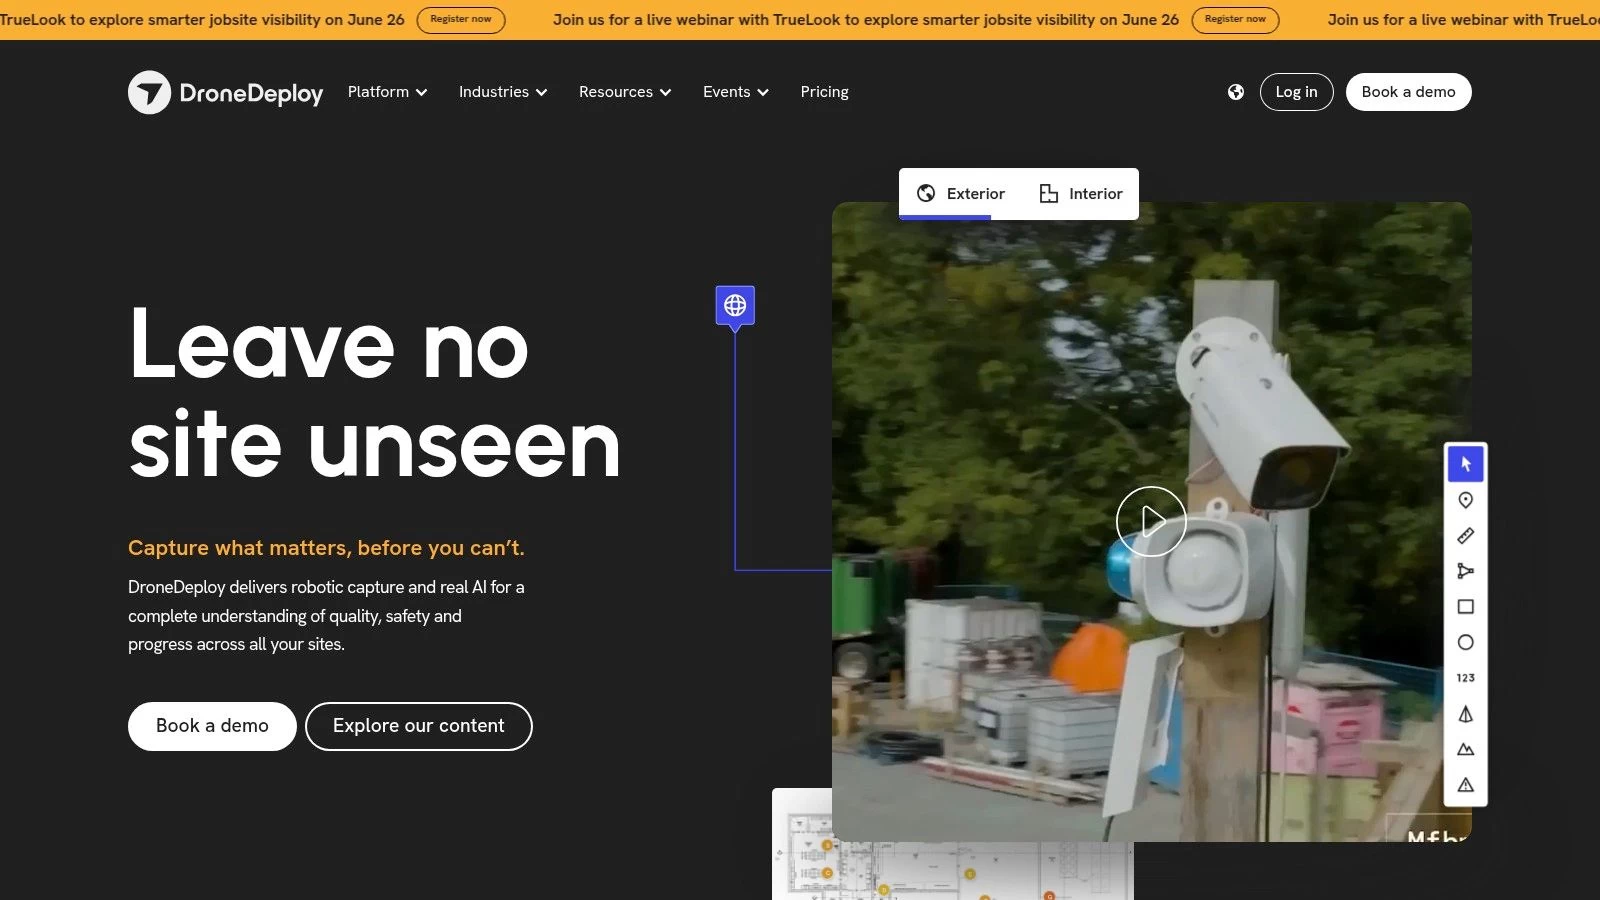Image resolution: width=1600 pixels, height=900 pixels.
Task: Select the polyline node tool
Action: (x=1466, y=571)
